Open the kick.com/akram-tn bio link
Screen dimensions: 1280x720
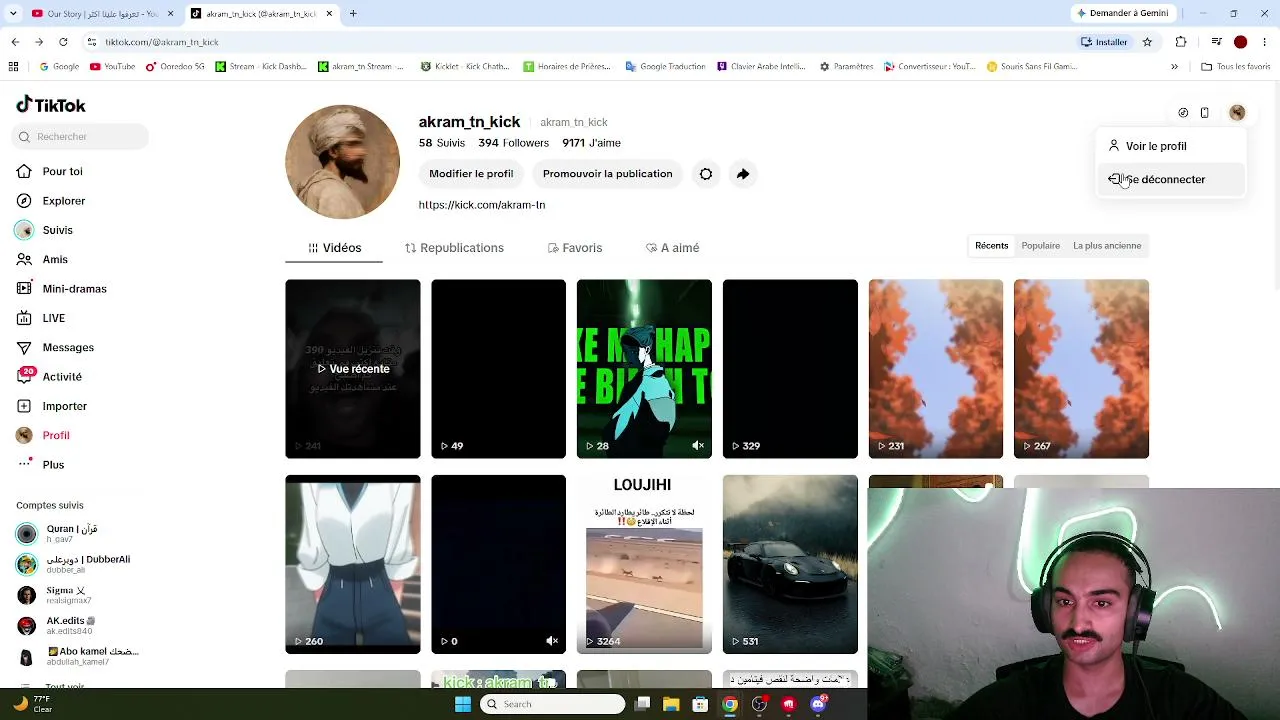pyautogui.click(x=482, y=205)
